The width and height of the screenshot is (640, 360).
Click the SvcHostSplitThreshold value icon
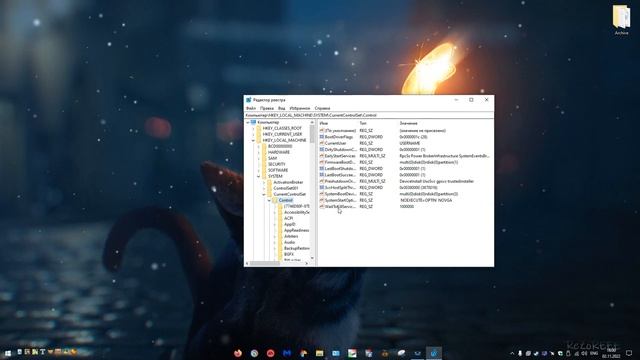tap(322, 188)
